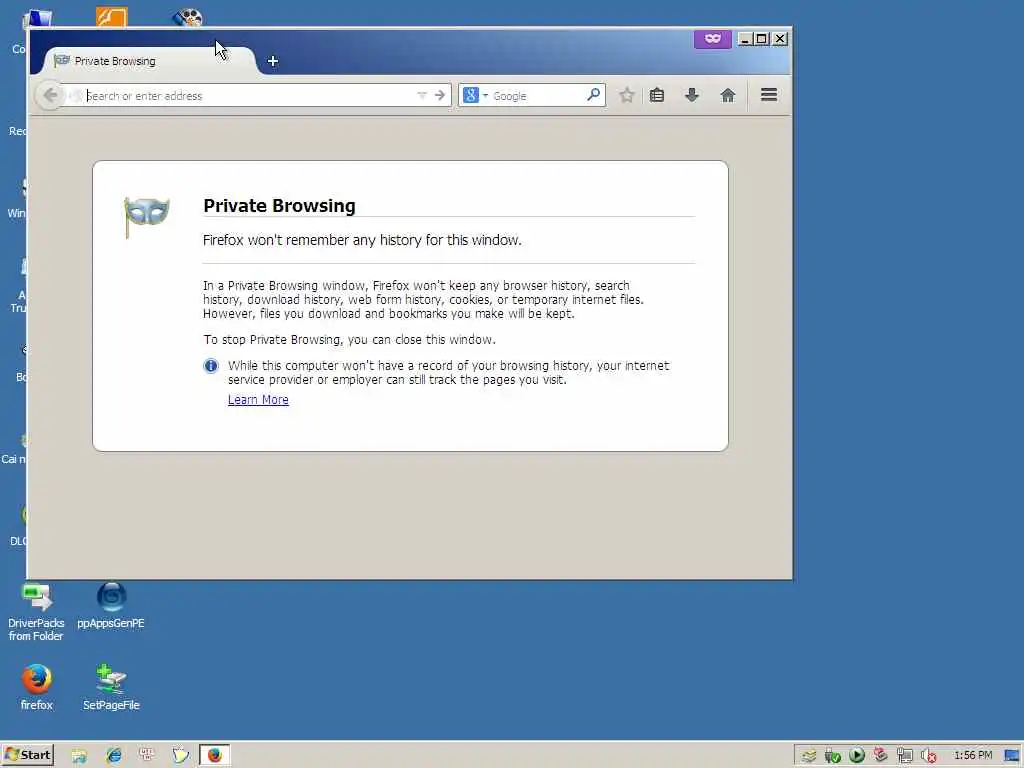The image size is (1024, 768).
Task: Click the Private Browsing heading text
Action: (x=279, y=205)
